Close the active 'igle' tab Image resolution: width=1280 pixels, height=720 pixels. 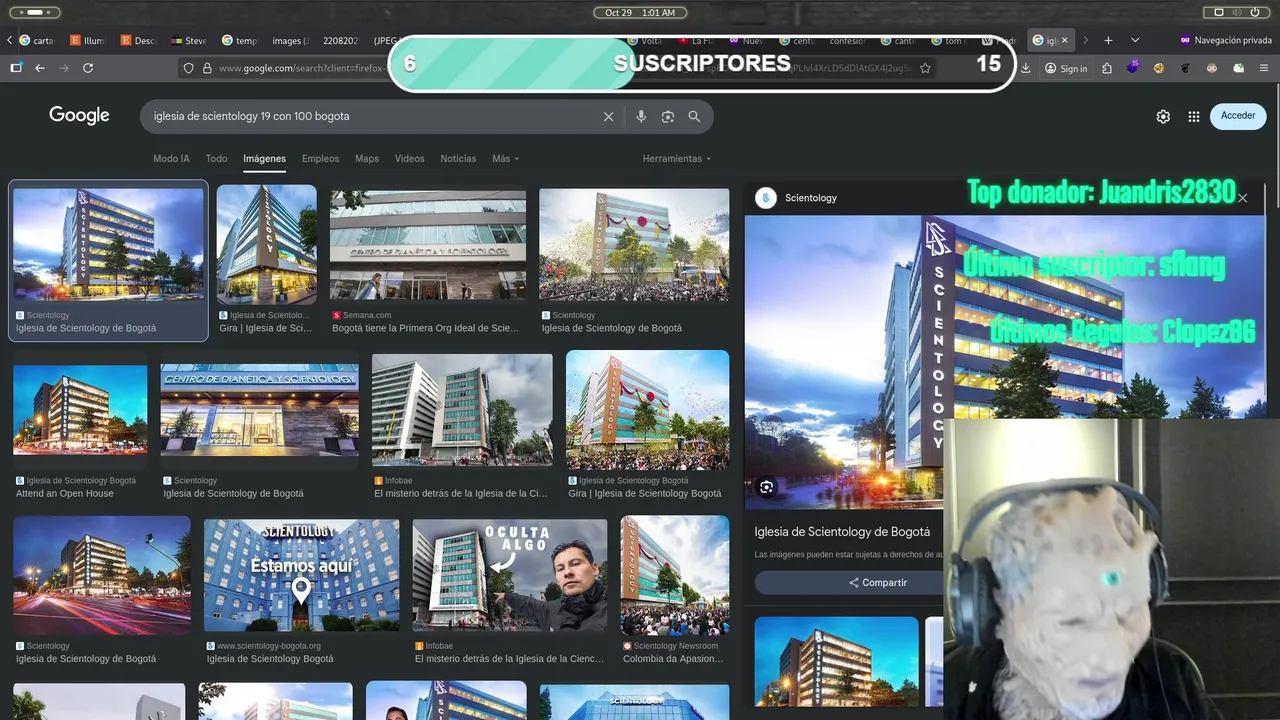tap(1064, 40)
